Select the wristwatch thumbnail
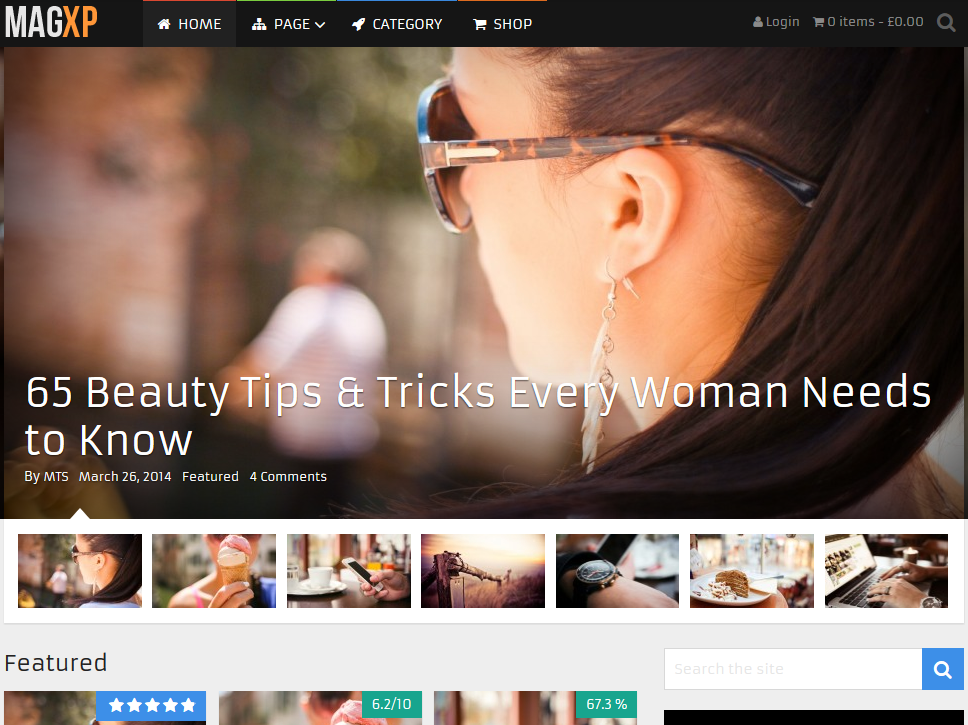The height and width of the screenshot is (725, 968). click(617, 571)
